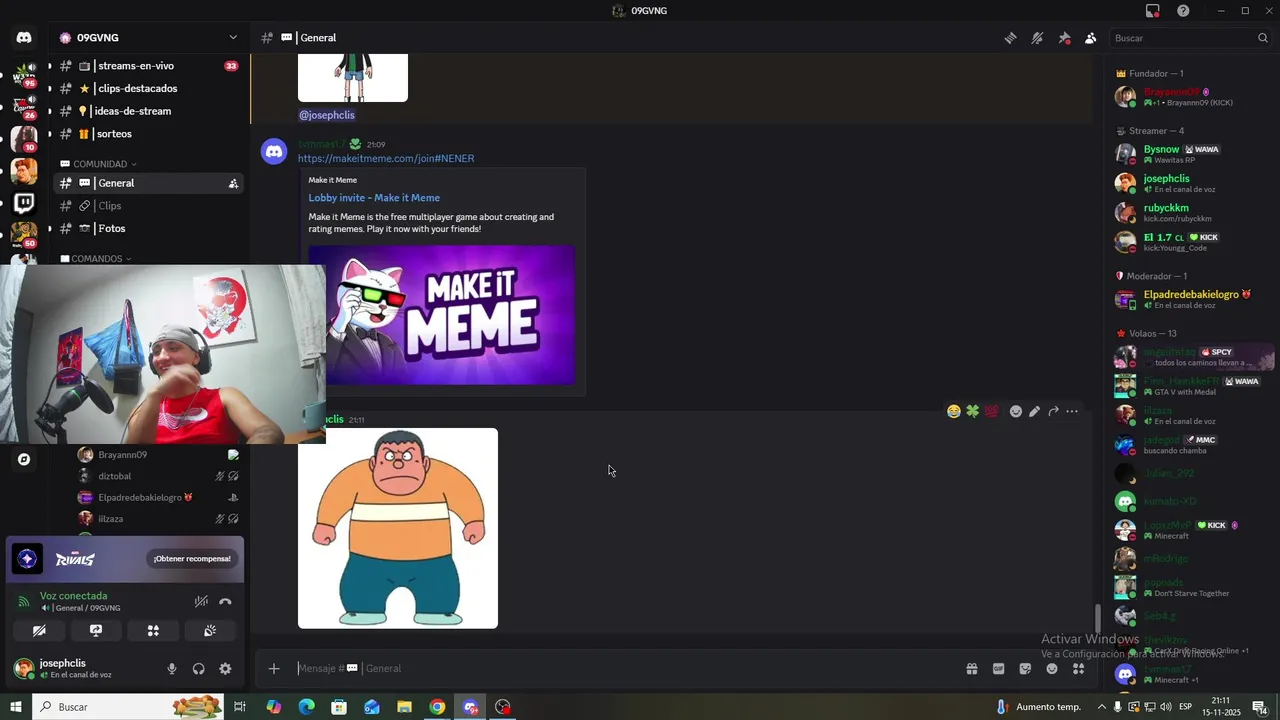1280x720 pixels.
Task: Open the Threads icon in channel header
Action: (1010, 38)
